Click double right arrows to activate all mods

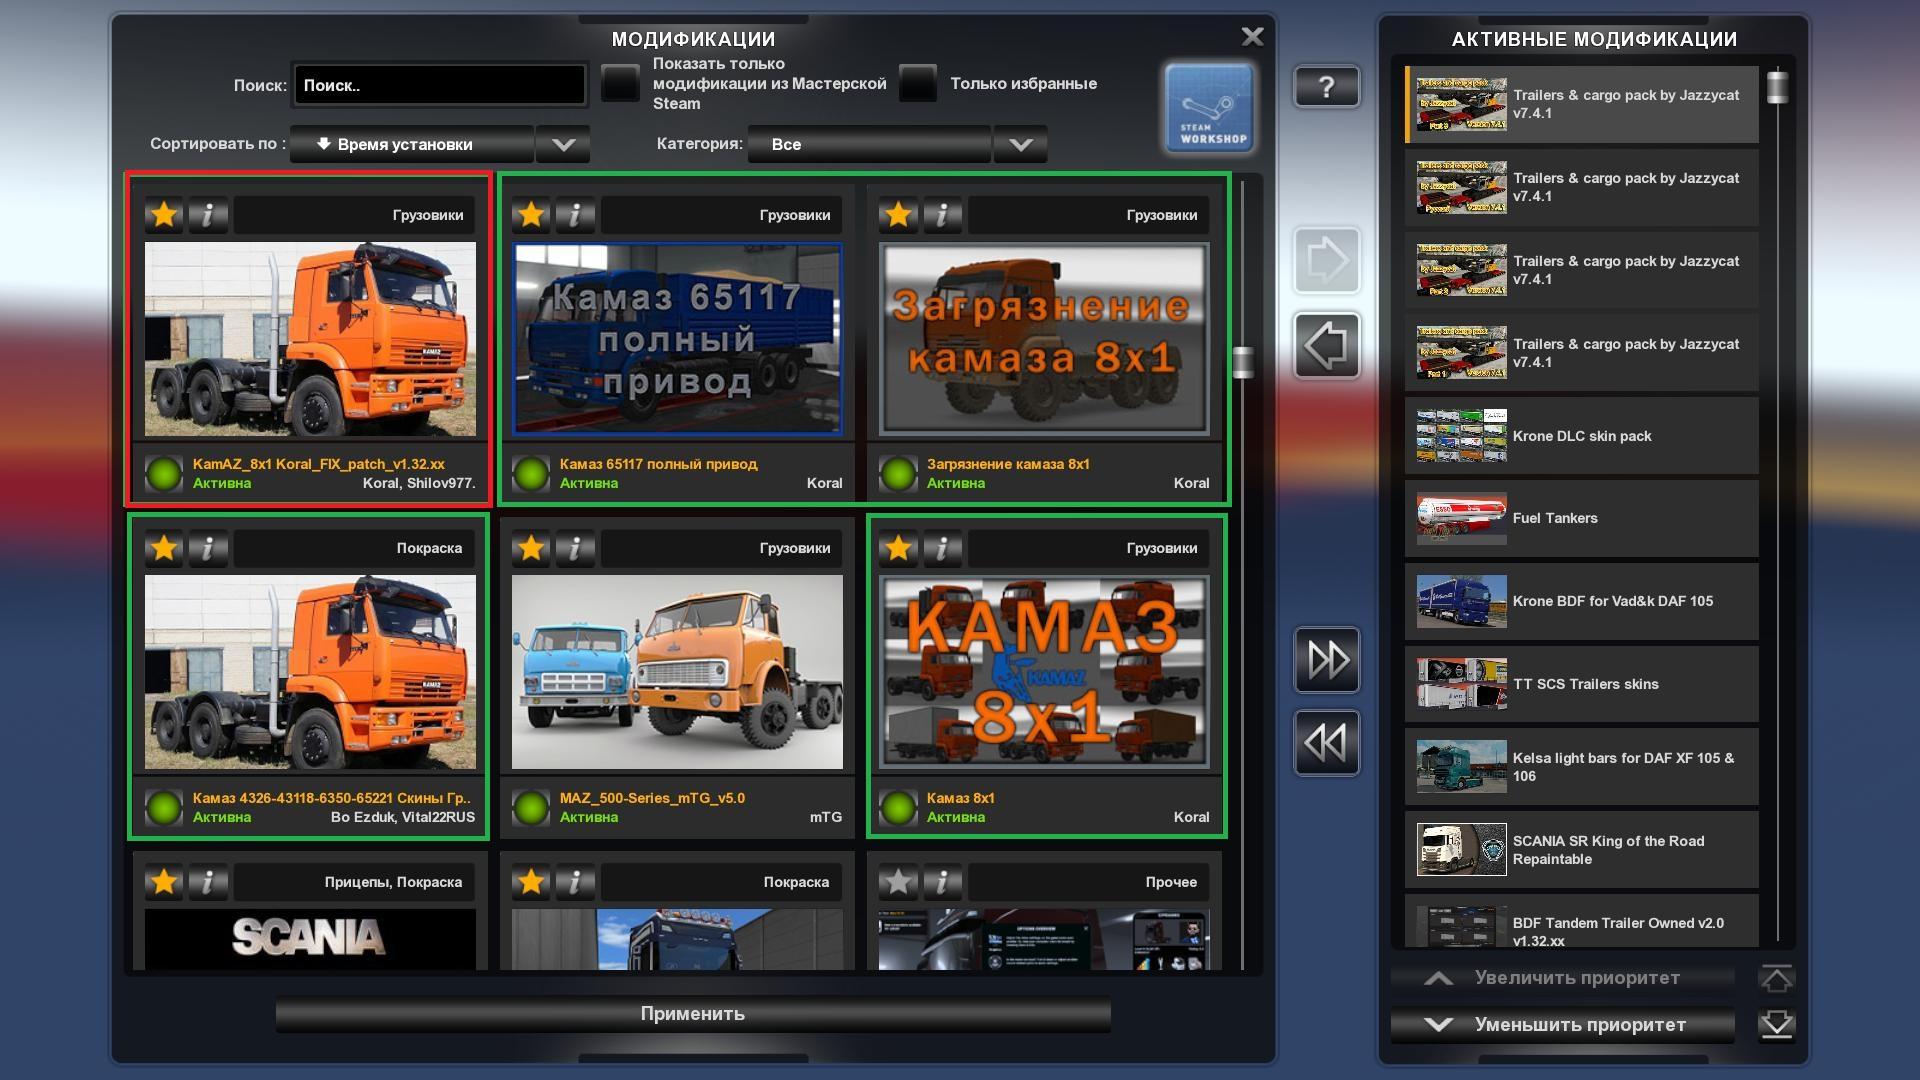tap(1326, 660)
